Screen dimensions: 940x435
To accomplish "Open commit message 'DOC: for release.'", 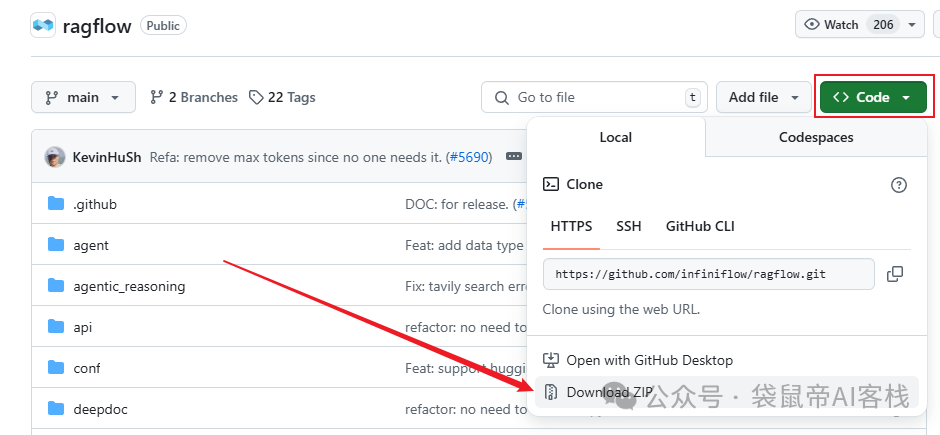I will pos(457,204).
